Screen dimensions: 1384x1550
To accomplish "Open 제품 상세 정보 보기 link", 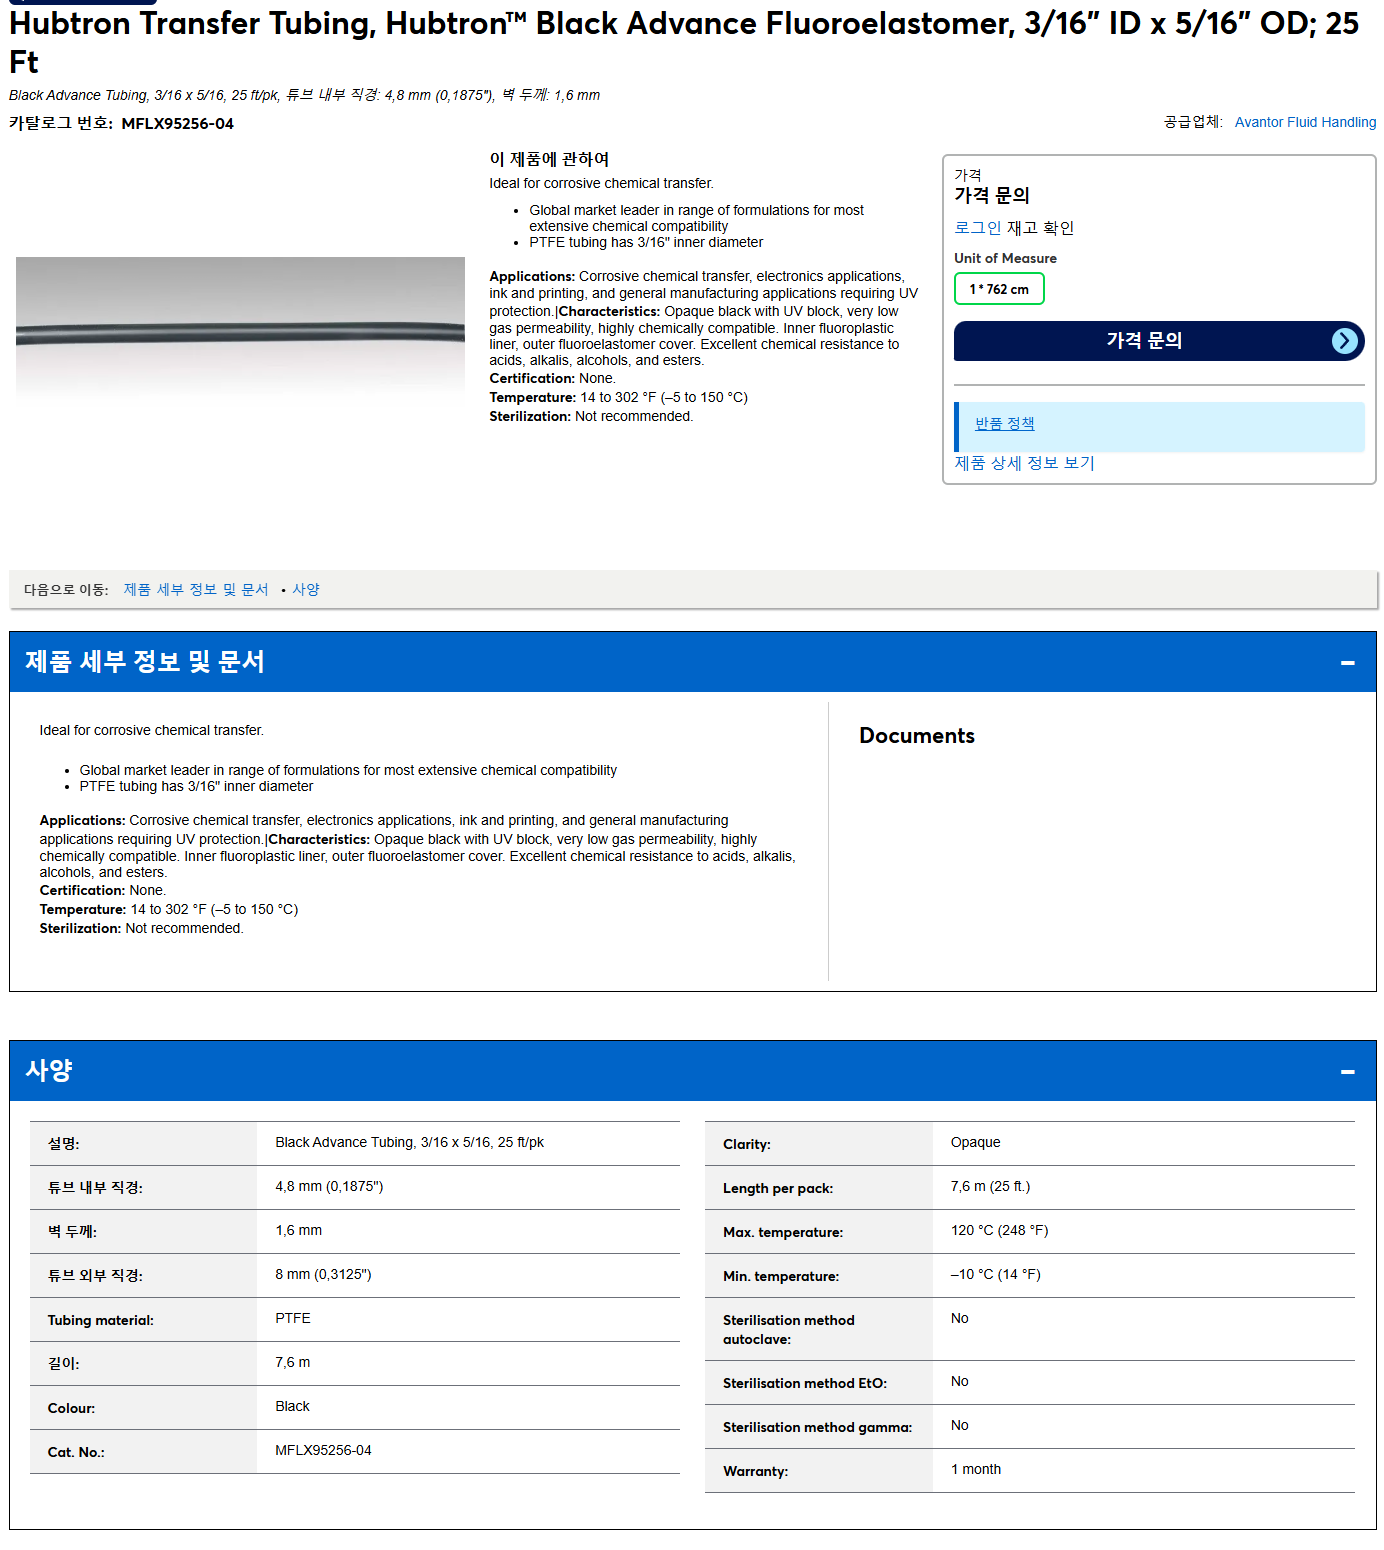I will (1024, 463).
